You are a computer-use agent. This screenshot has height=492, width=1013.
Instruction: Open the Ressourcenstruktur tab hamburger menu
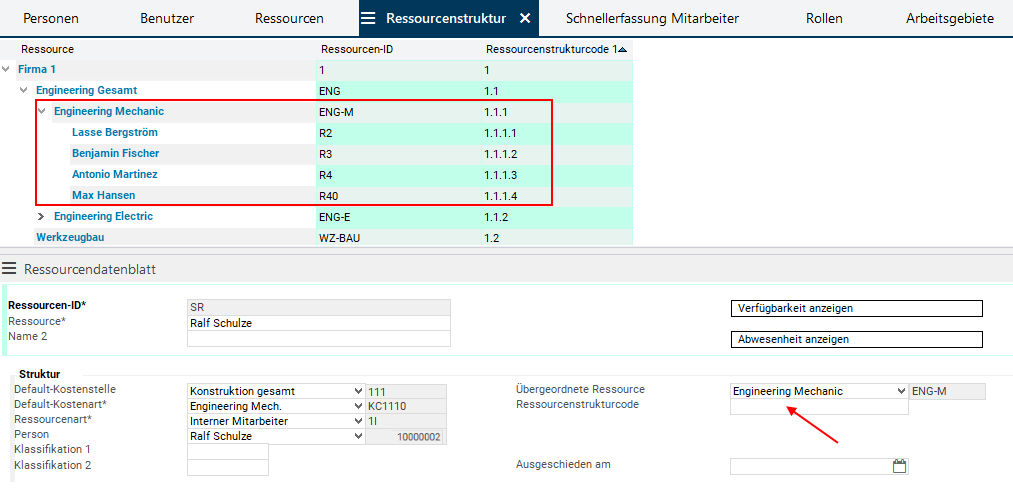(x=368, y=19)
